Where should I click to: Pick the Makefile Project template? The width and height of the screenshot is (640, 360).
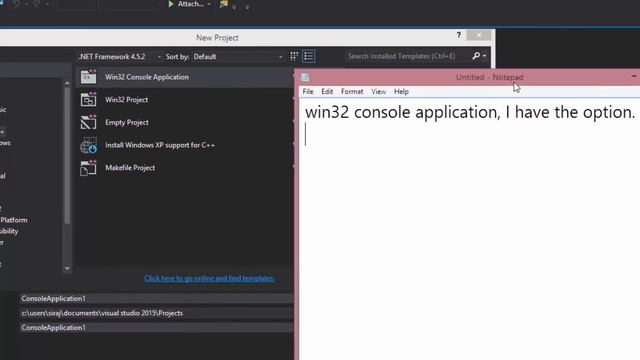click(x=184, y=168)
